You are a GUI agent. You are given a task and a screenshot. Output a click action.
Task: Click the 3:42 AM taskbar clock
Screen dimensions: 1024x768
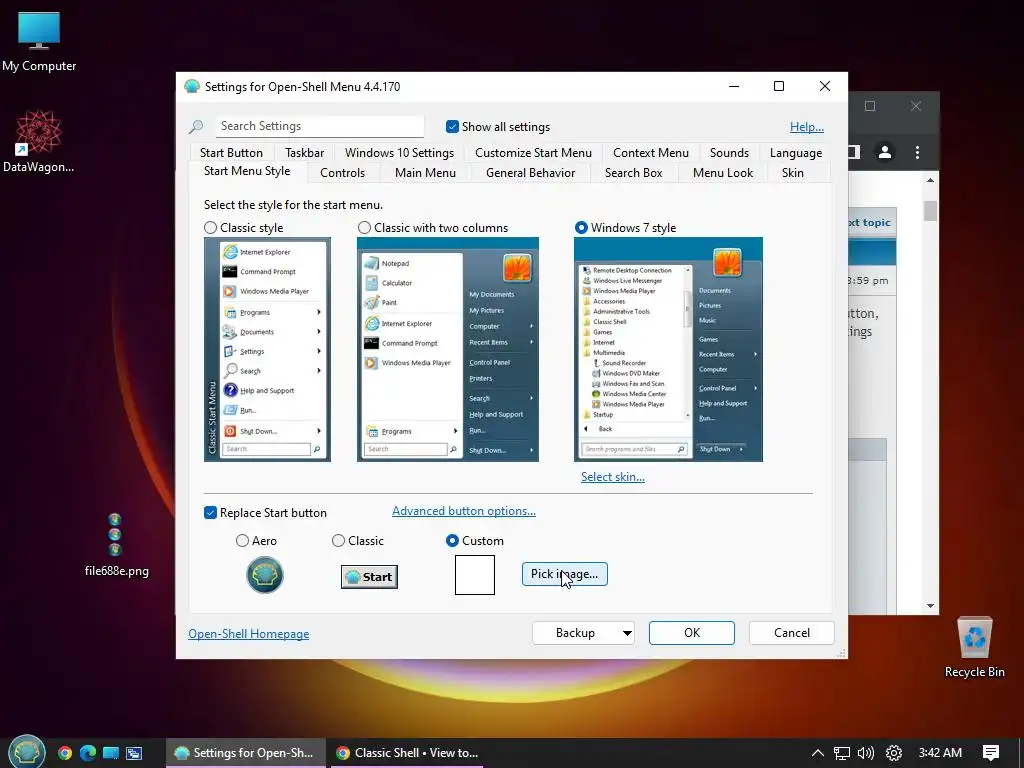tap(940, 753)
